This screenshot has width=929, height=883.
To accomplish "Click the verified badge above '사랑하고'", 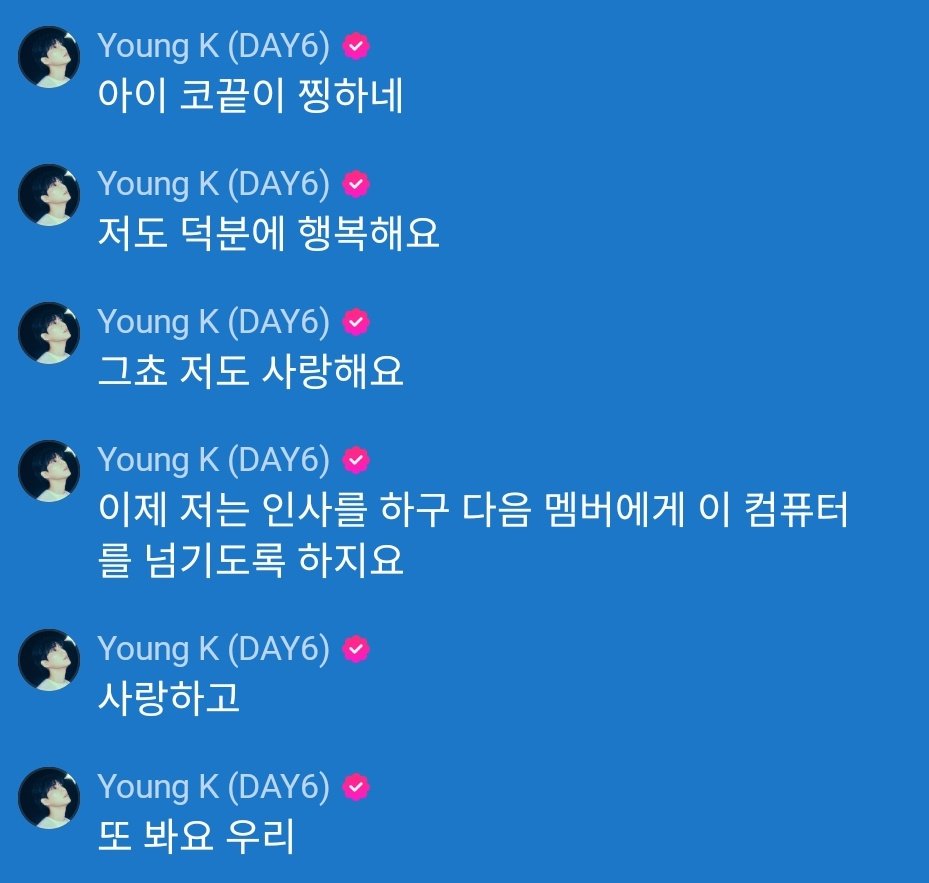I will [x=356, y=649].
